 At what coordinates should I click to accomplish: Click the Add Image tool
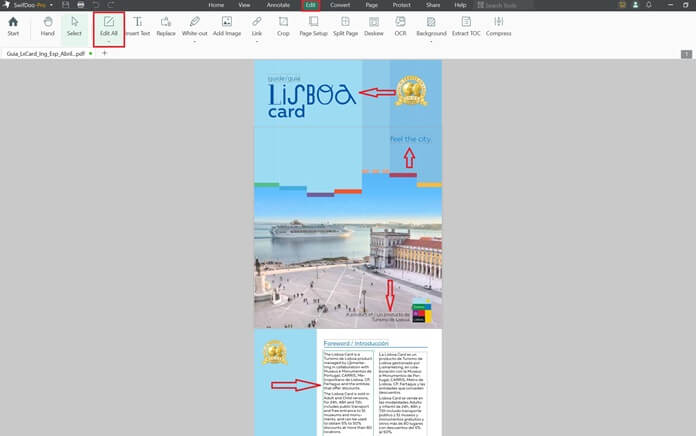point(227,26)
